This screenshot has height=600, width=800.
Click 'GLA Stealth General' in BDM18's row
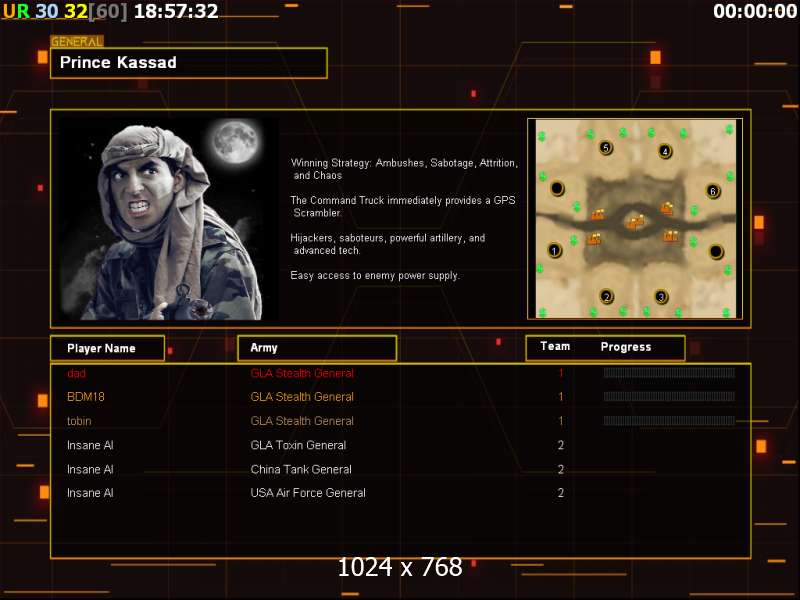pyautogui.click(x=302, y=397)
